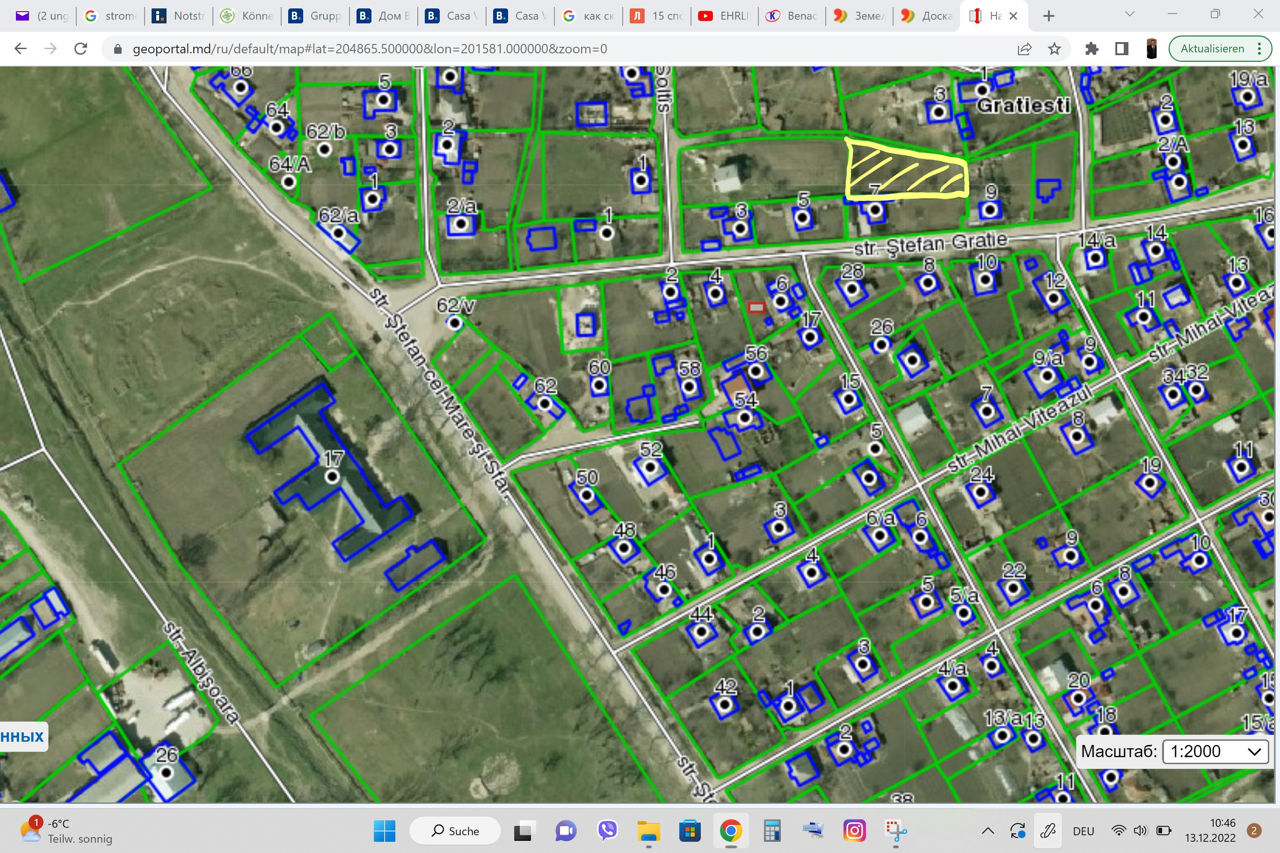The image size is (1280, 853).
Task: Toggle the browser side panel
Action: coord(1122,49)
